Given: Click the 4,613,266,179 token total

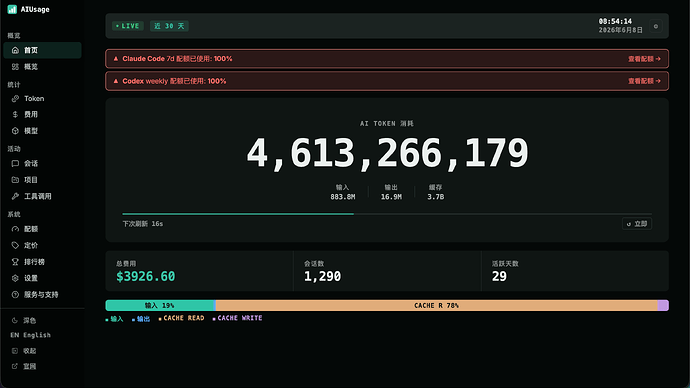Looking at the screenshot, I should 387,153.
